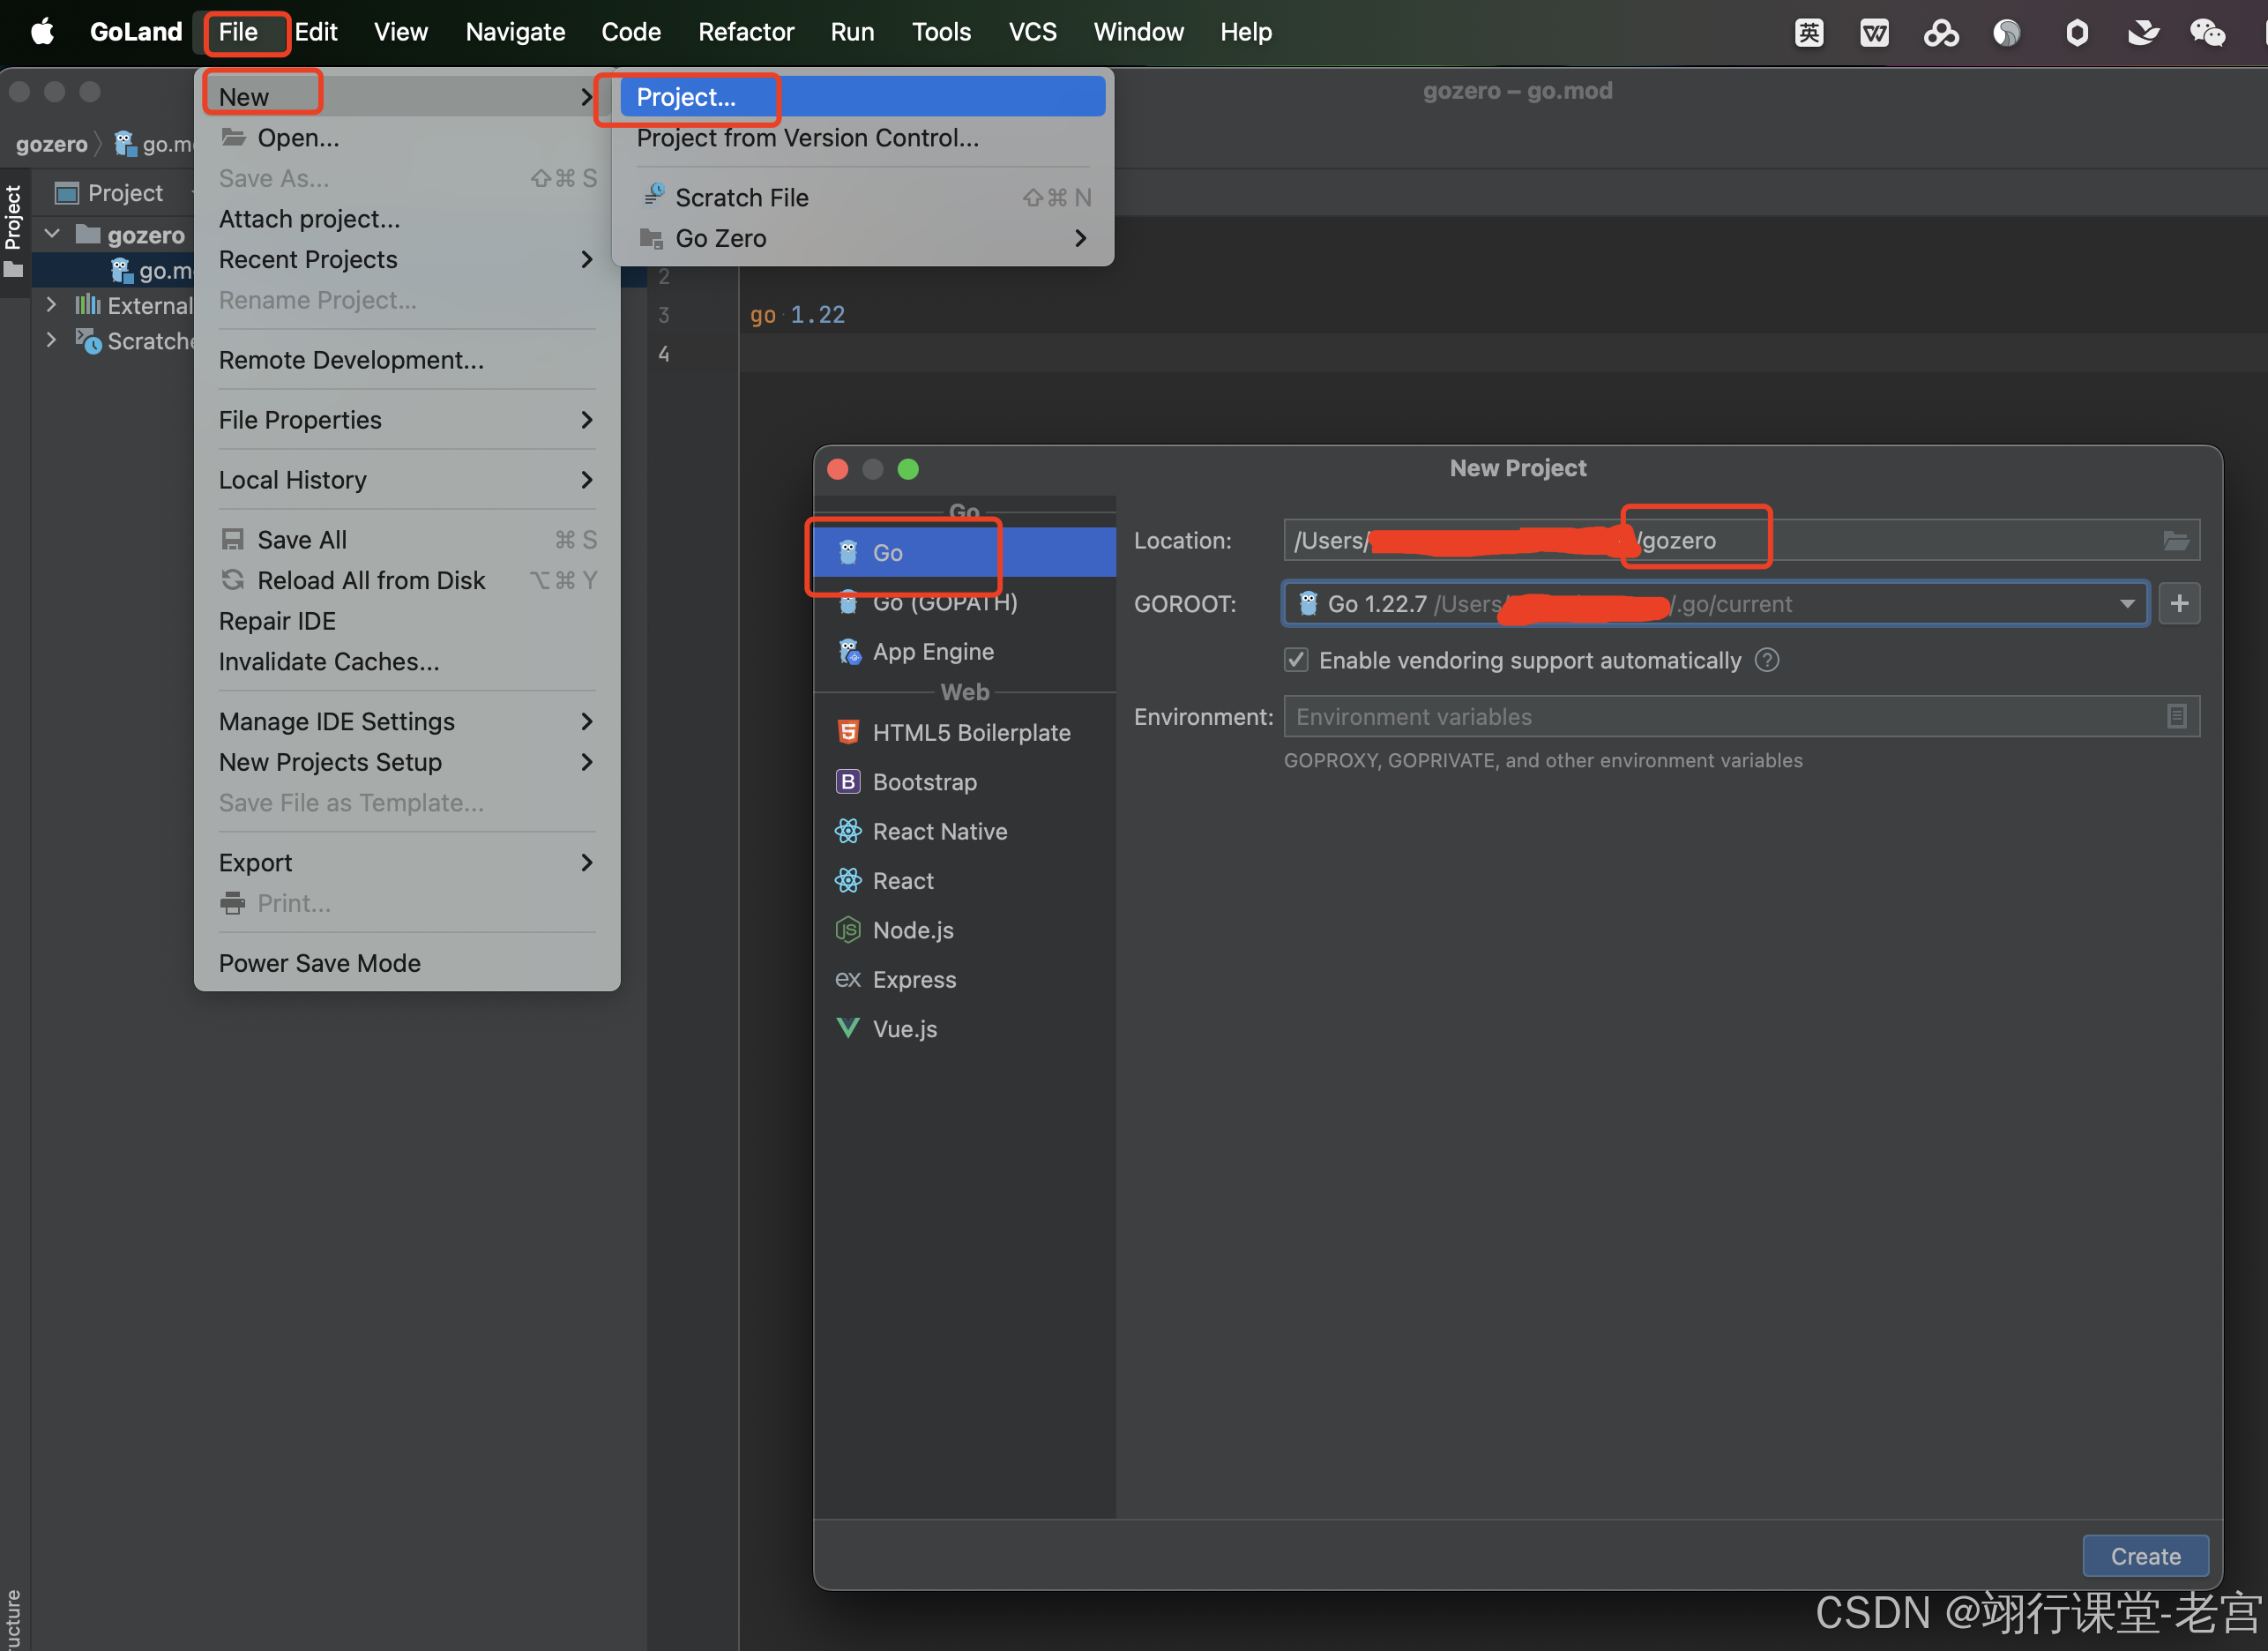
Task: Click the New menu item
Action: (407, 97)
